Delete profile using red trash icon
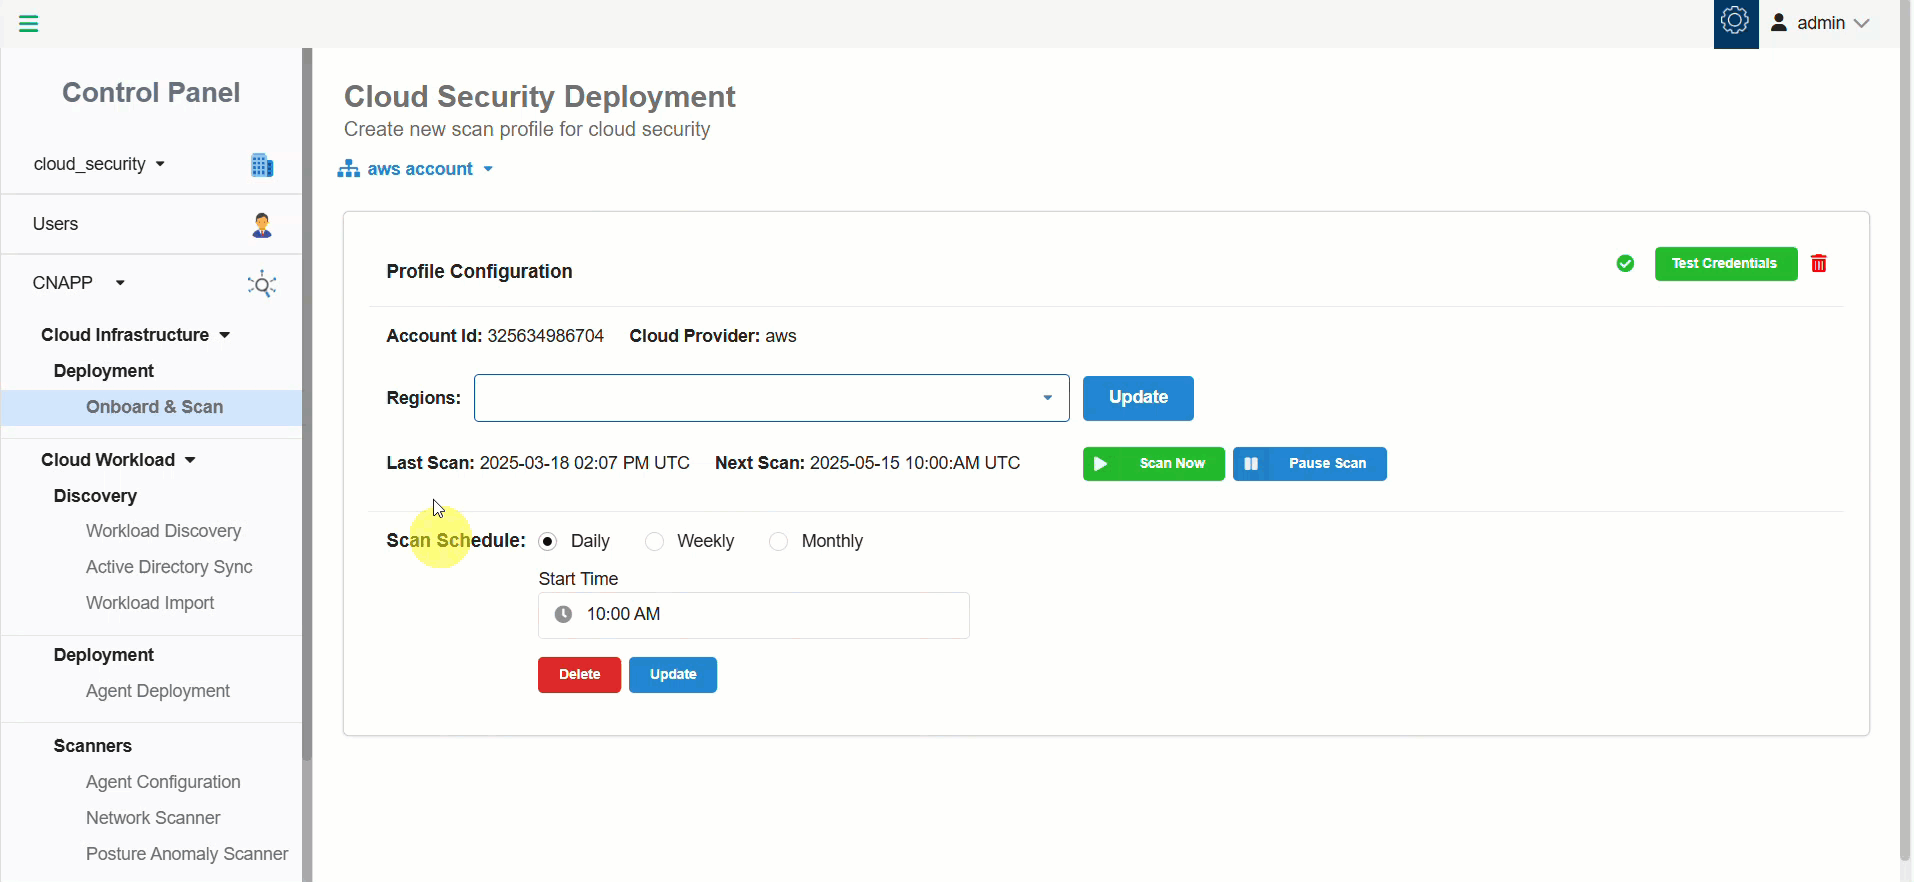Screen dimensions: 1914x882 (x=1819, y=264)
